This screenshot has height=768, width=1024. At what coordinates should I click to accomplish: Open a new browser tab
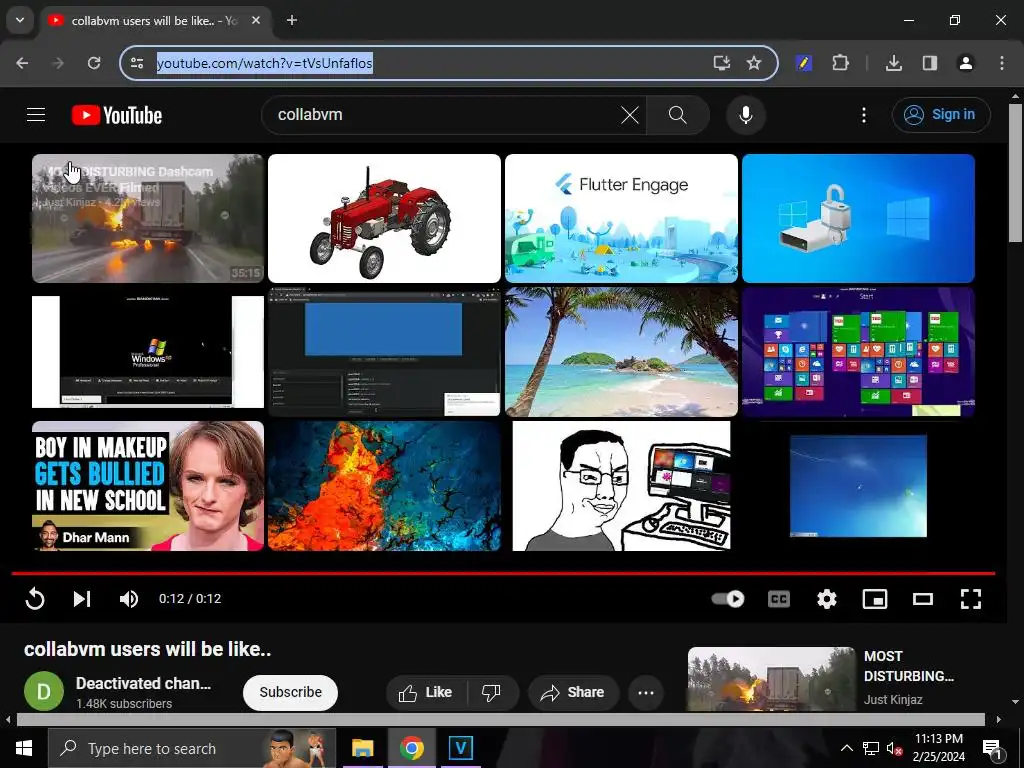click(x=292, y=20)
